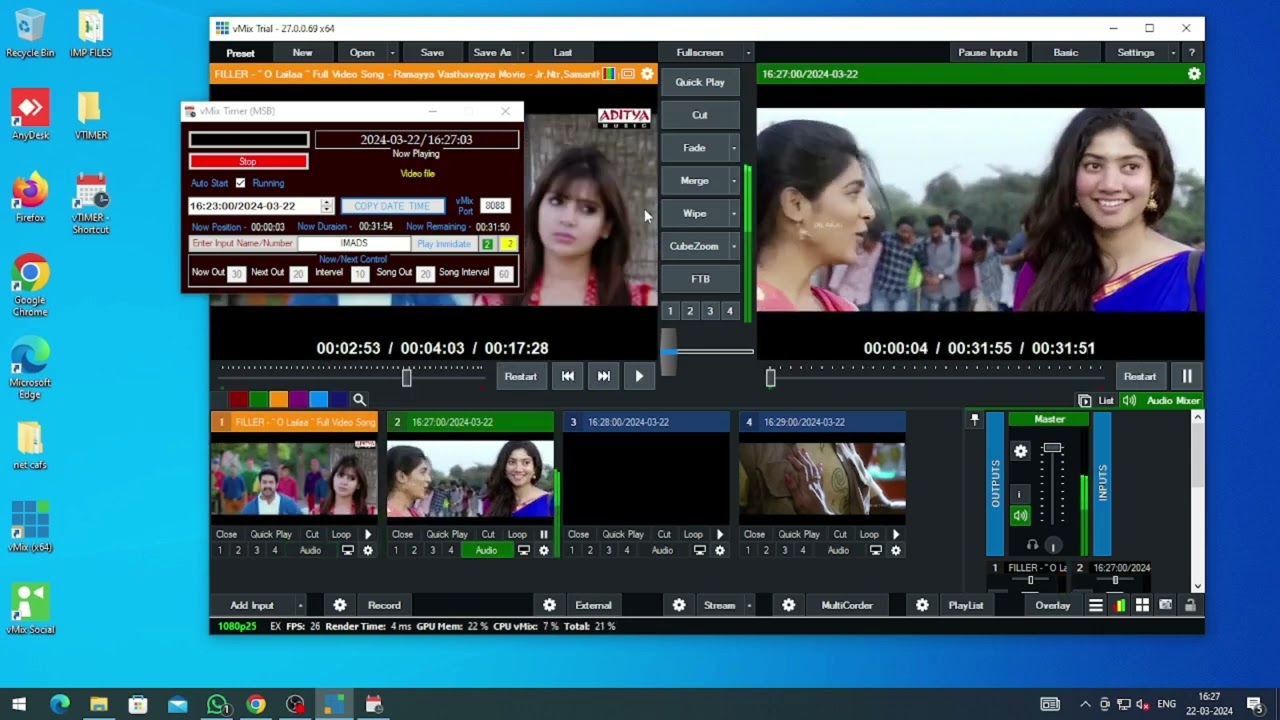Open Record settings gear

click(340, 605)
